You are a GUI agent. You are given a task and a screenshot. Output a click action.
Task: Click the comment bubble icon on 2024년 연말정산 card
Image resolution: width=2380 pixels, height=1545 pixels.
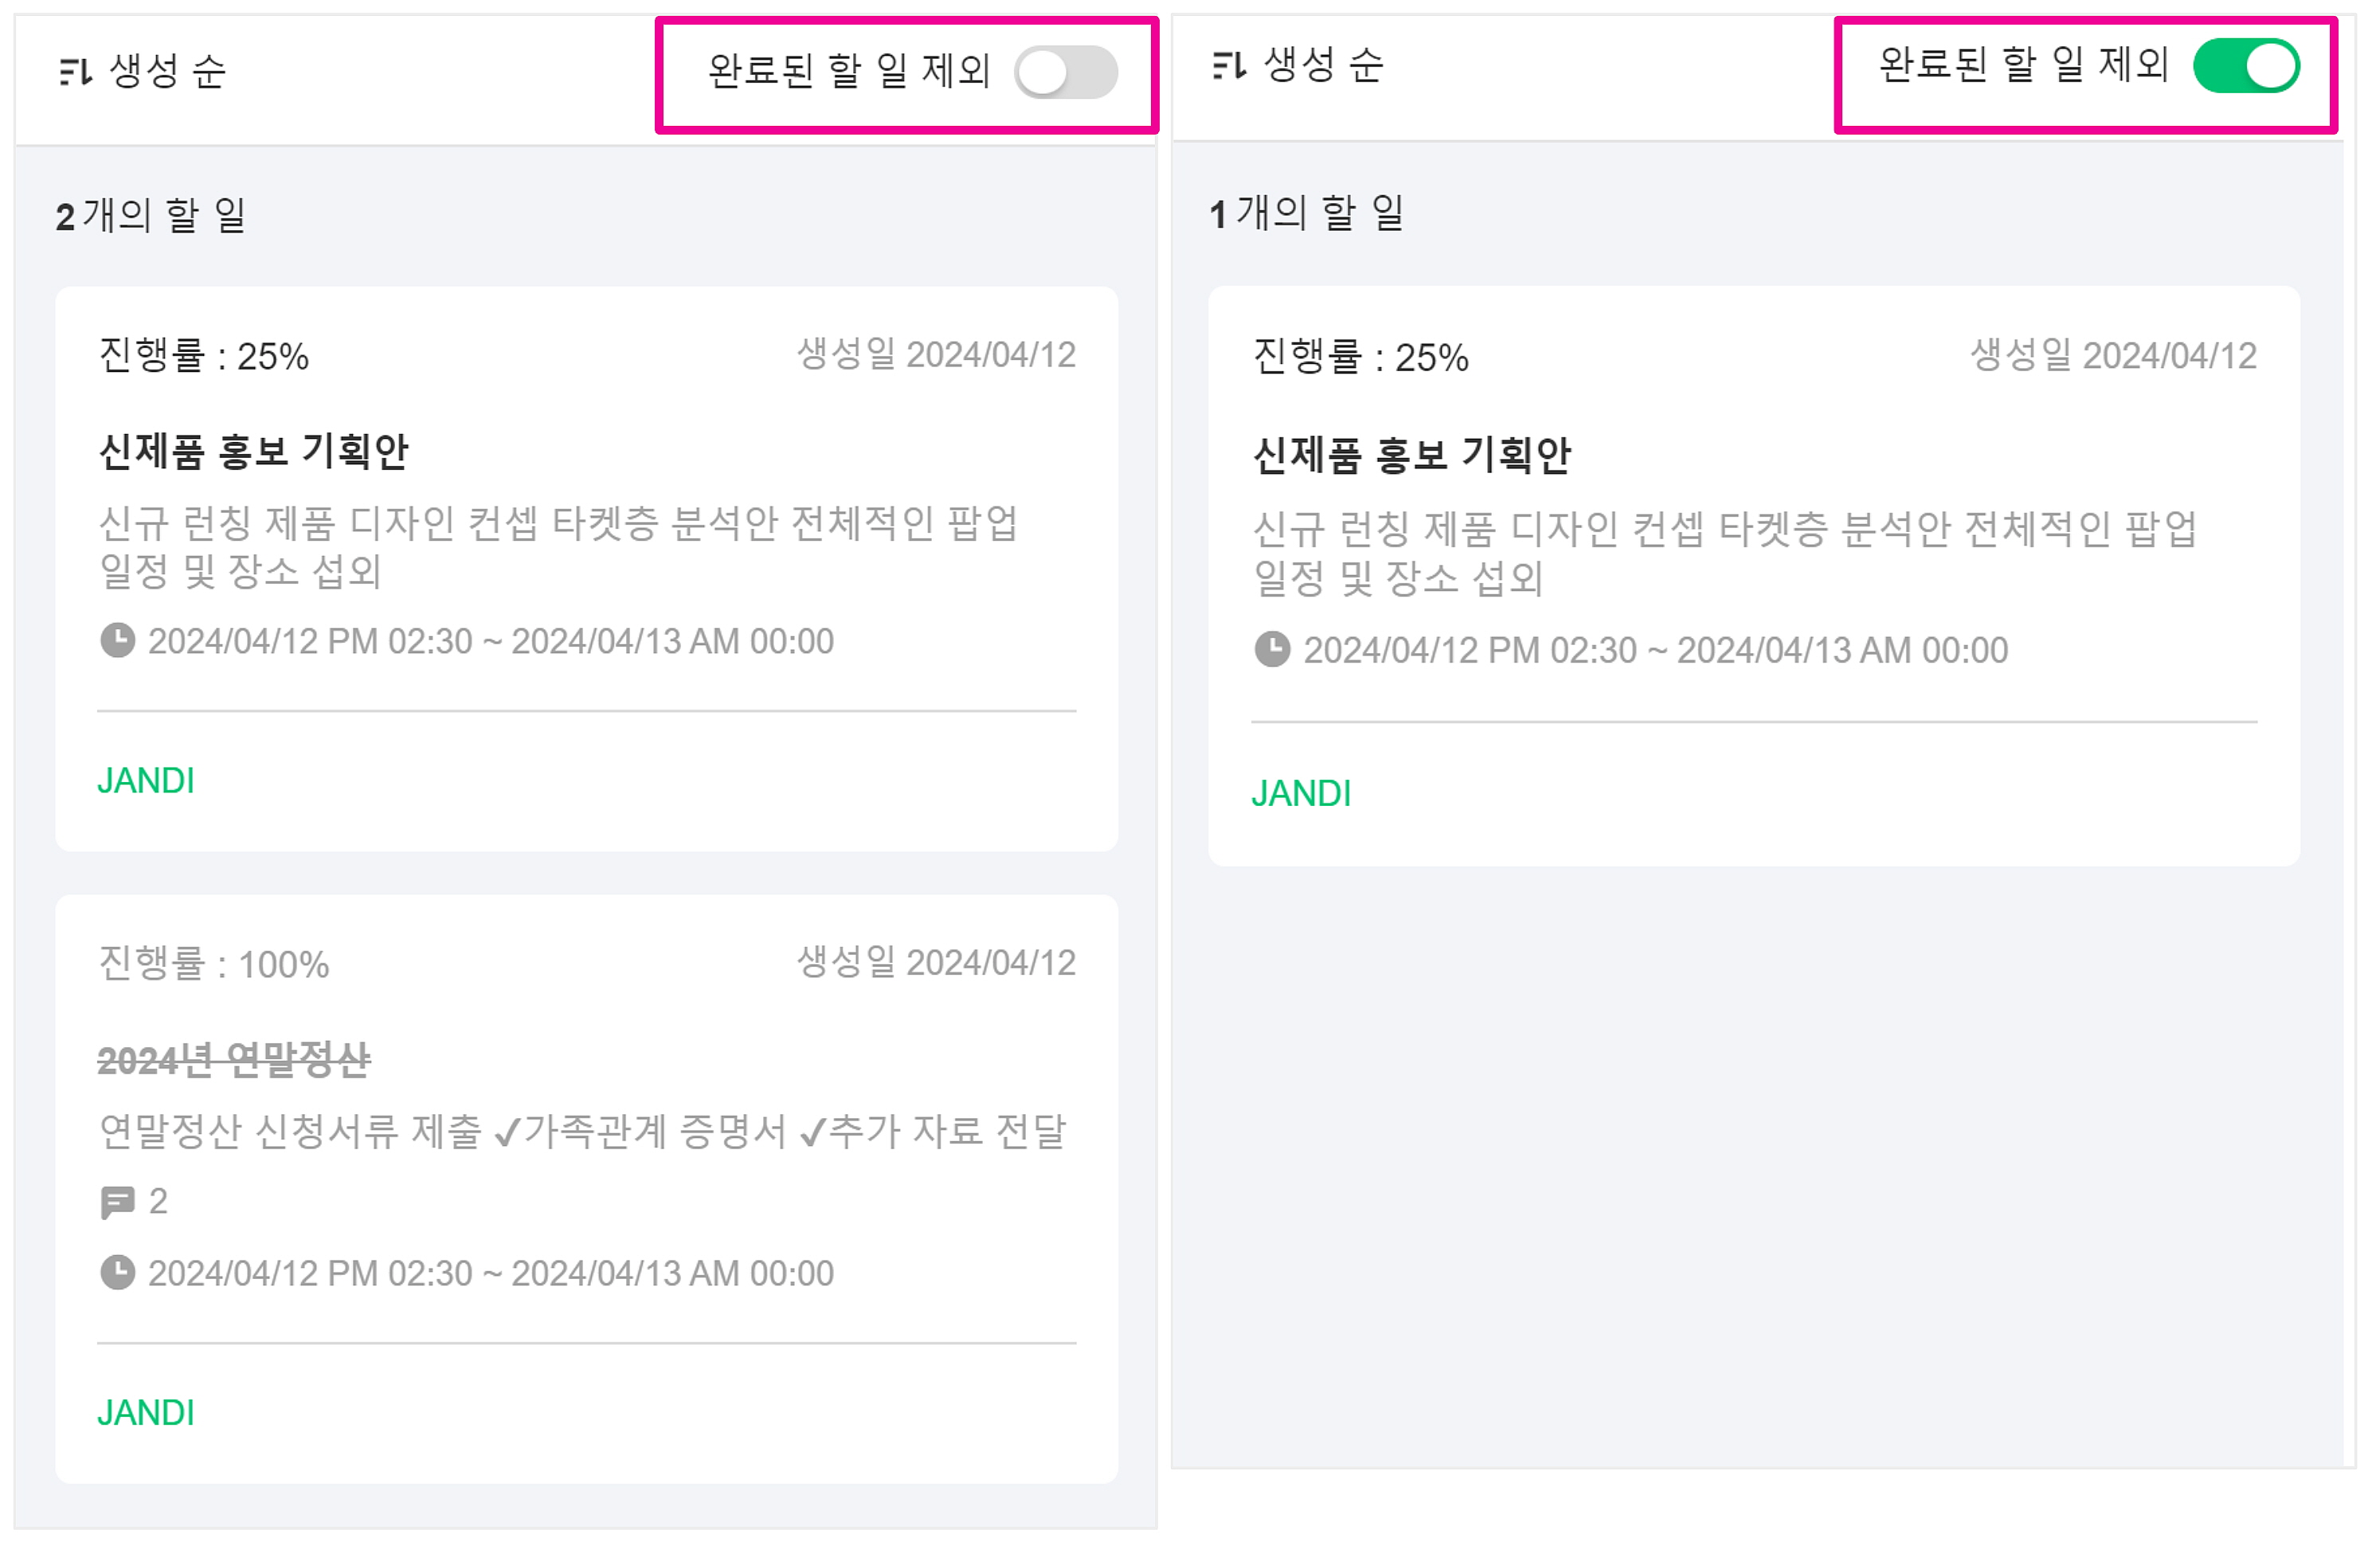pos(117,1202)
